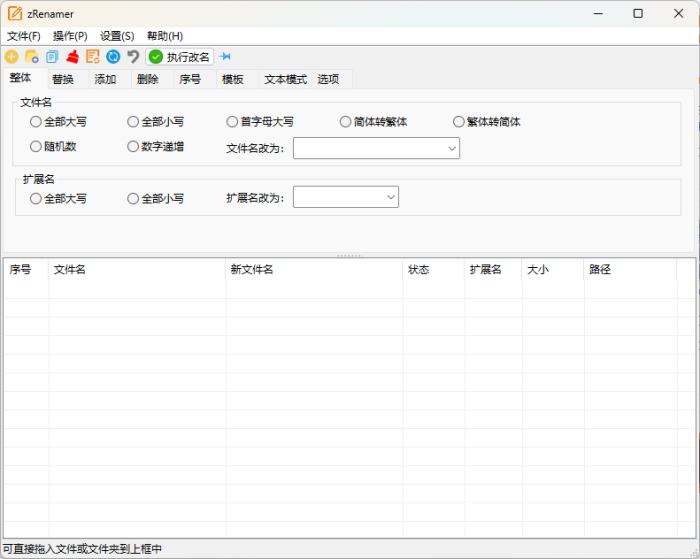
Task: Click the status bar text 可直接拖入文件或文件夹到上框中
Action: click(83, 549)
